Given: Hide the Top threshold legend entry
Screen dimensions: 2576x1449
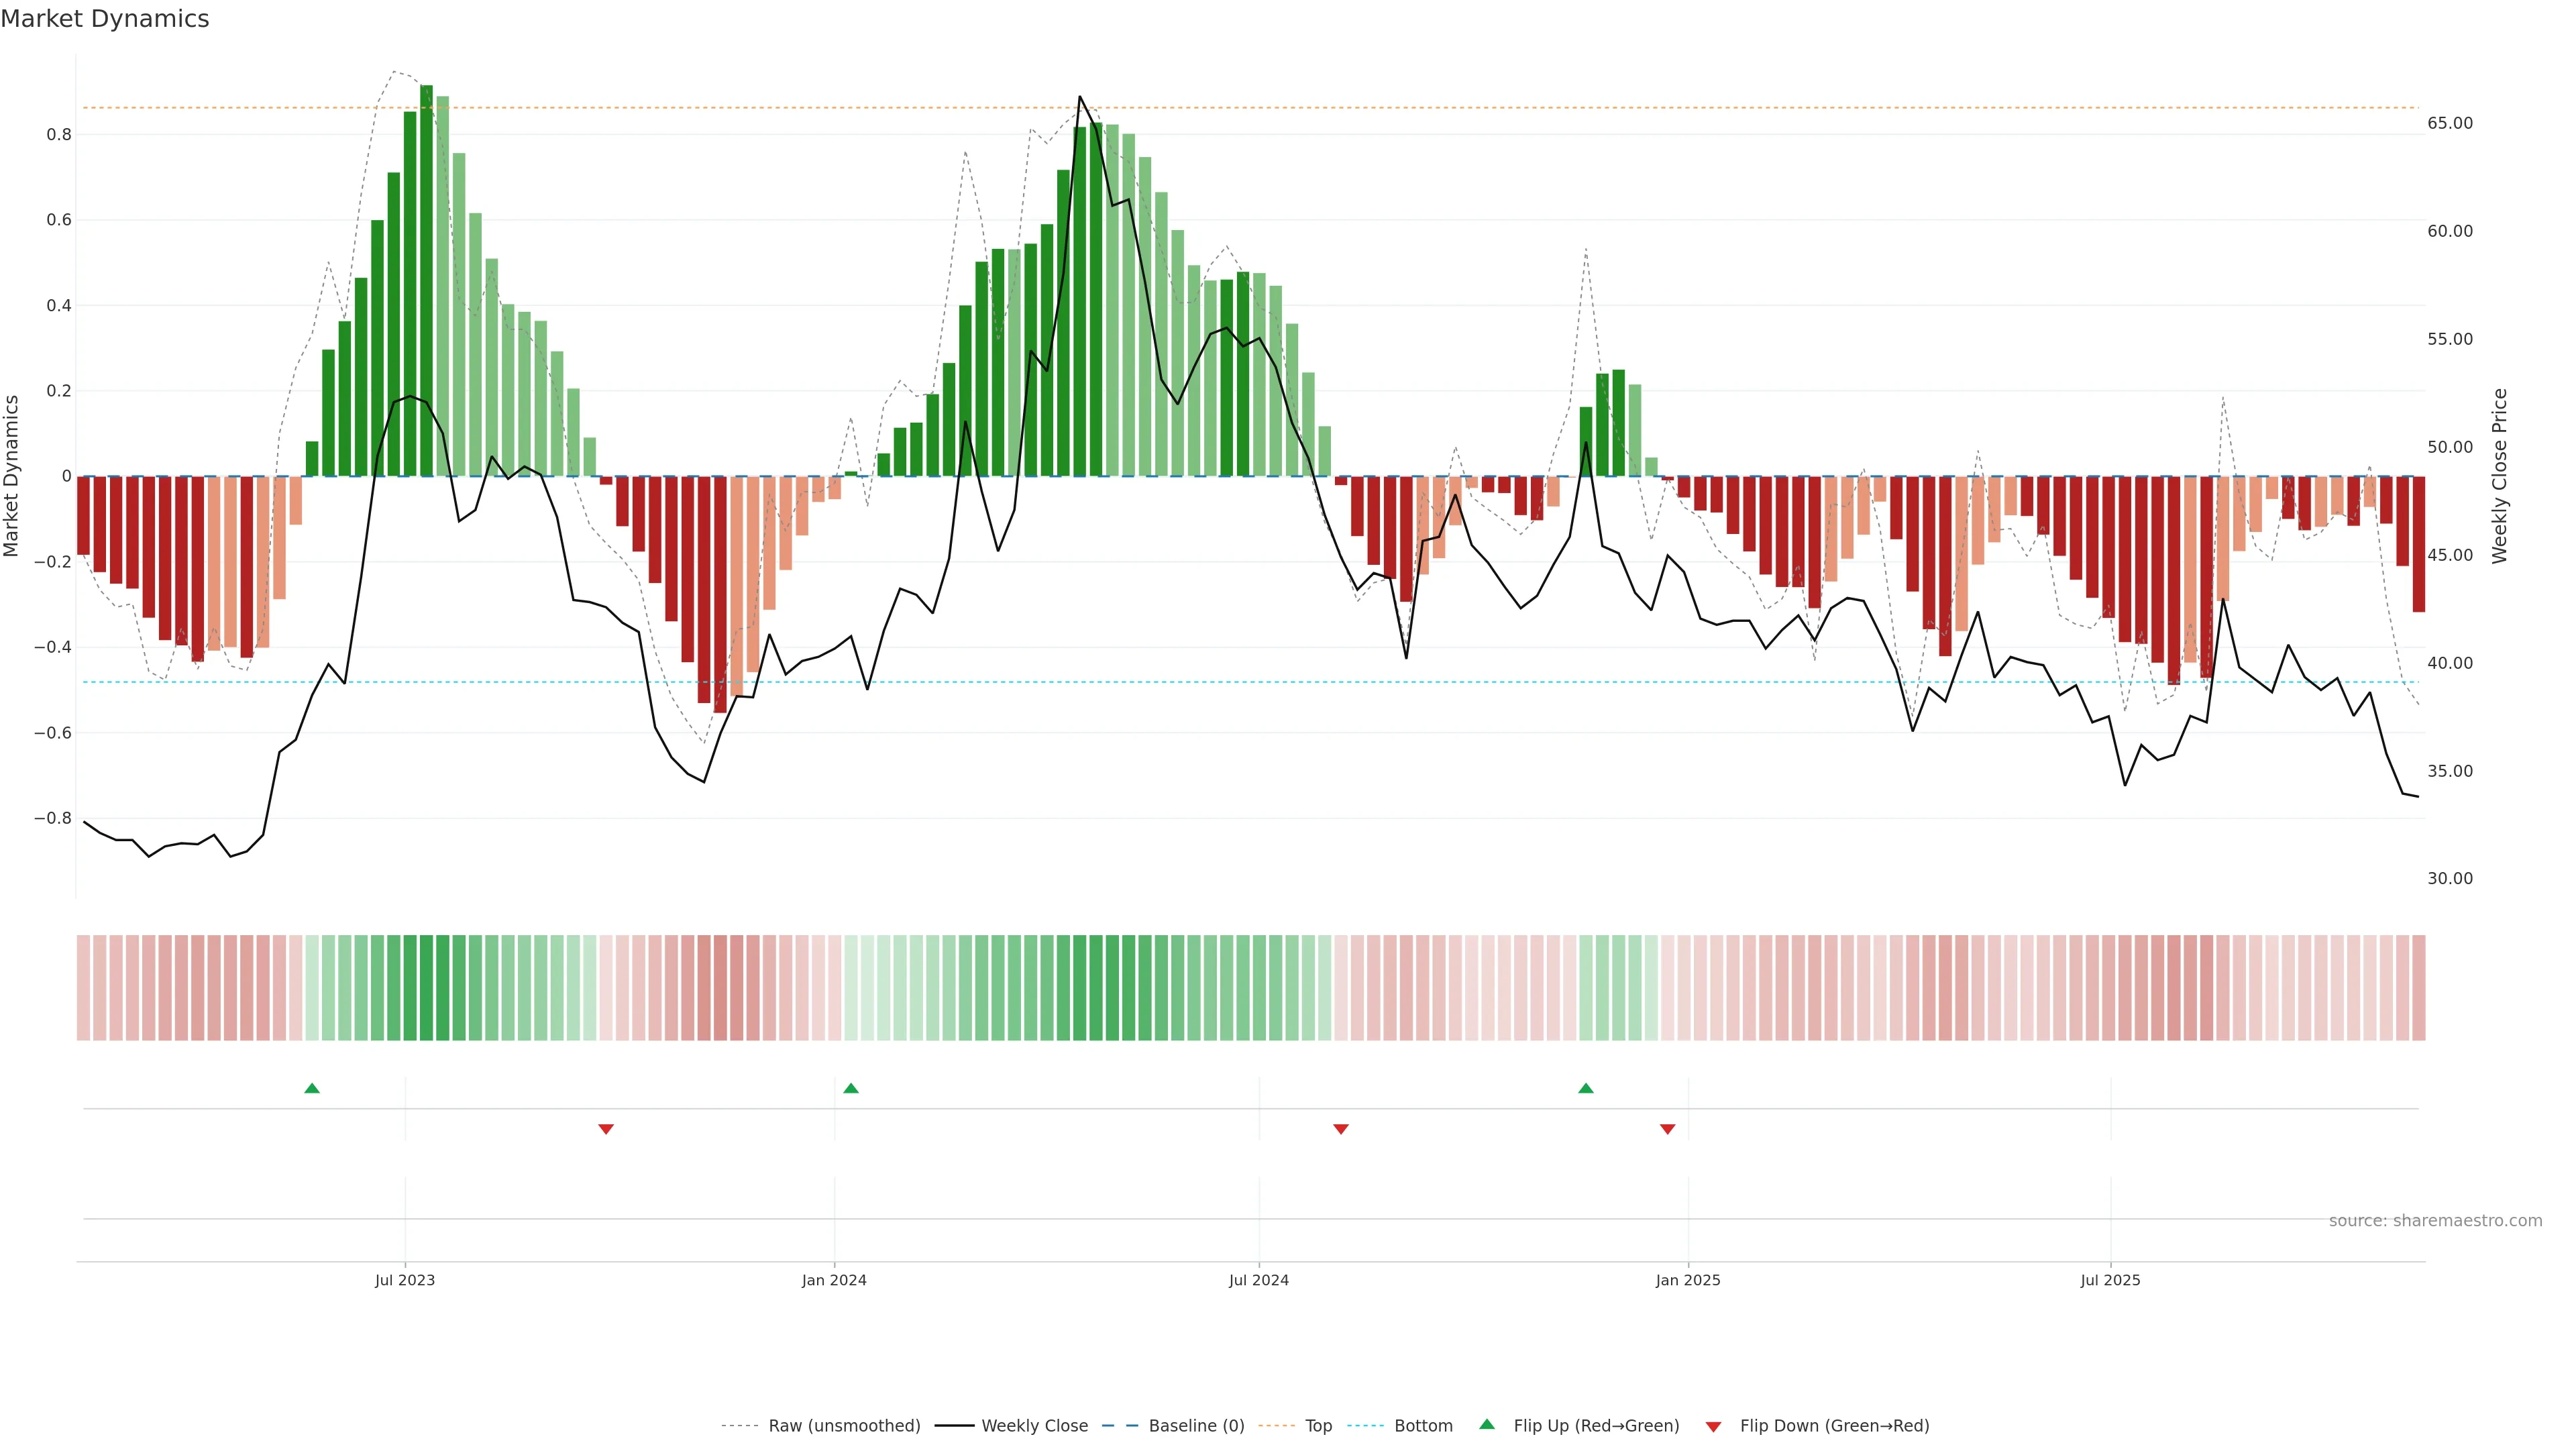Looking at the screenshot, I should [x=1318, y=1426].
